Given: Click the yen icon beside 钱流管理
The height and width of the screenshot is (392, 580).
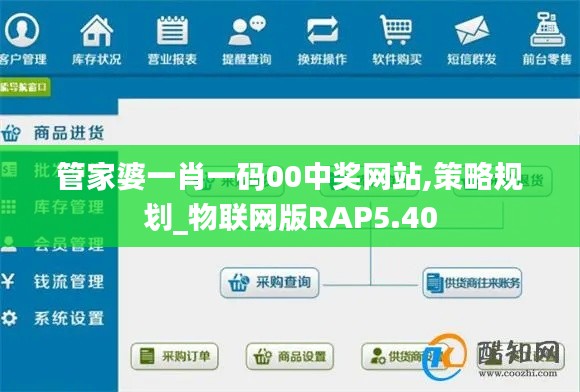Looking at the screenshot, I should coord(8,281).
